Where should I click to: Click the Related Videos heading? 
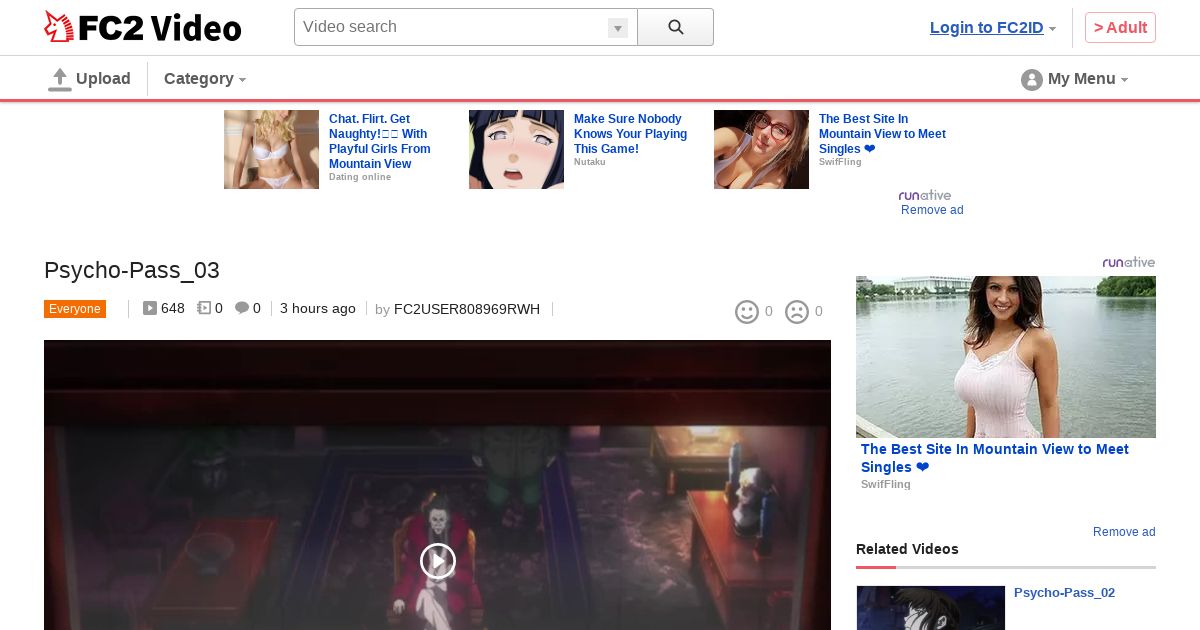coord(907,549)
